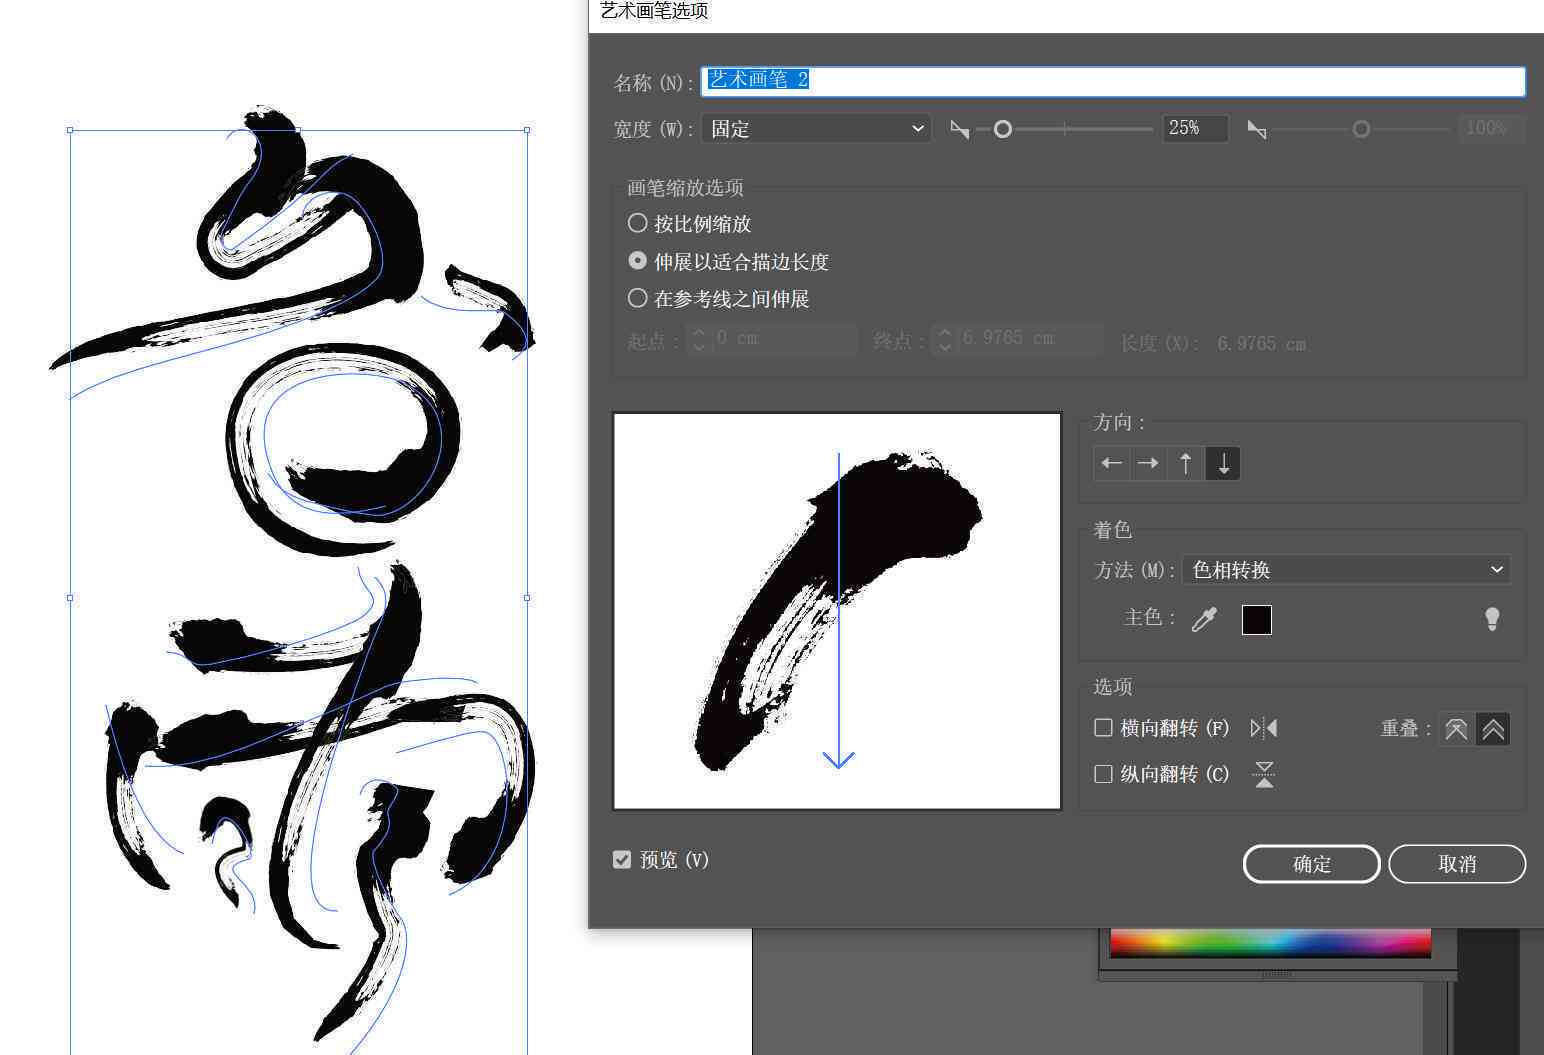Screen dimensions: 1544x1055
Task: Confirm with the 确定 button
Action: click(x=1312, y=864)
